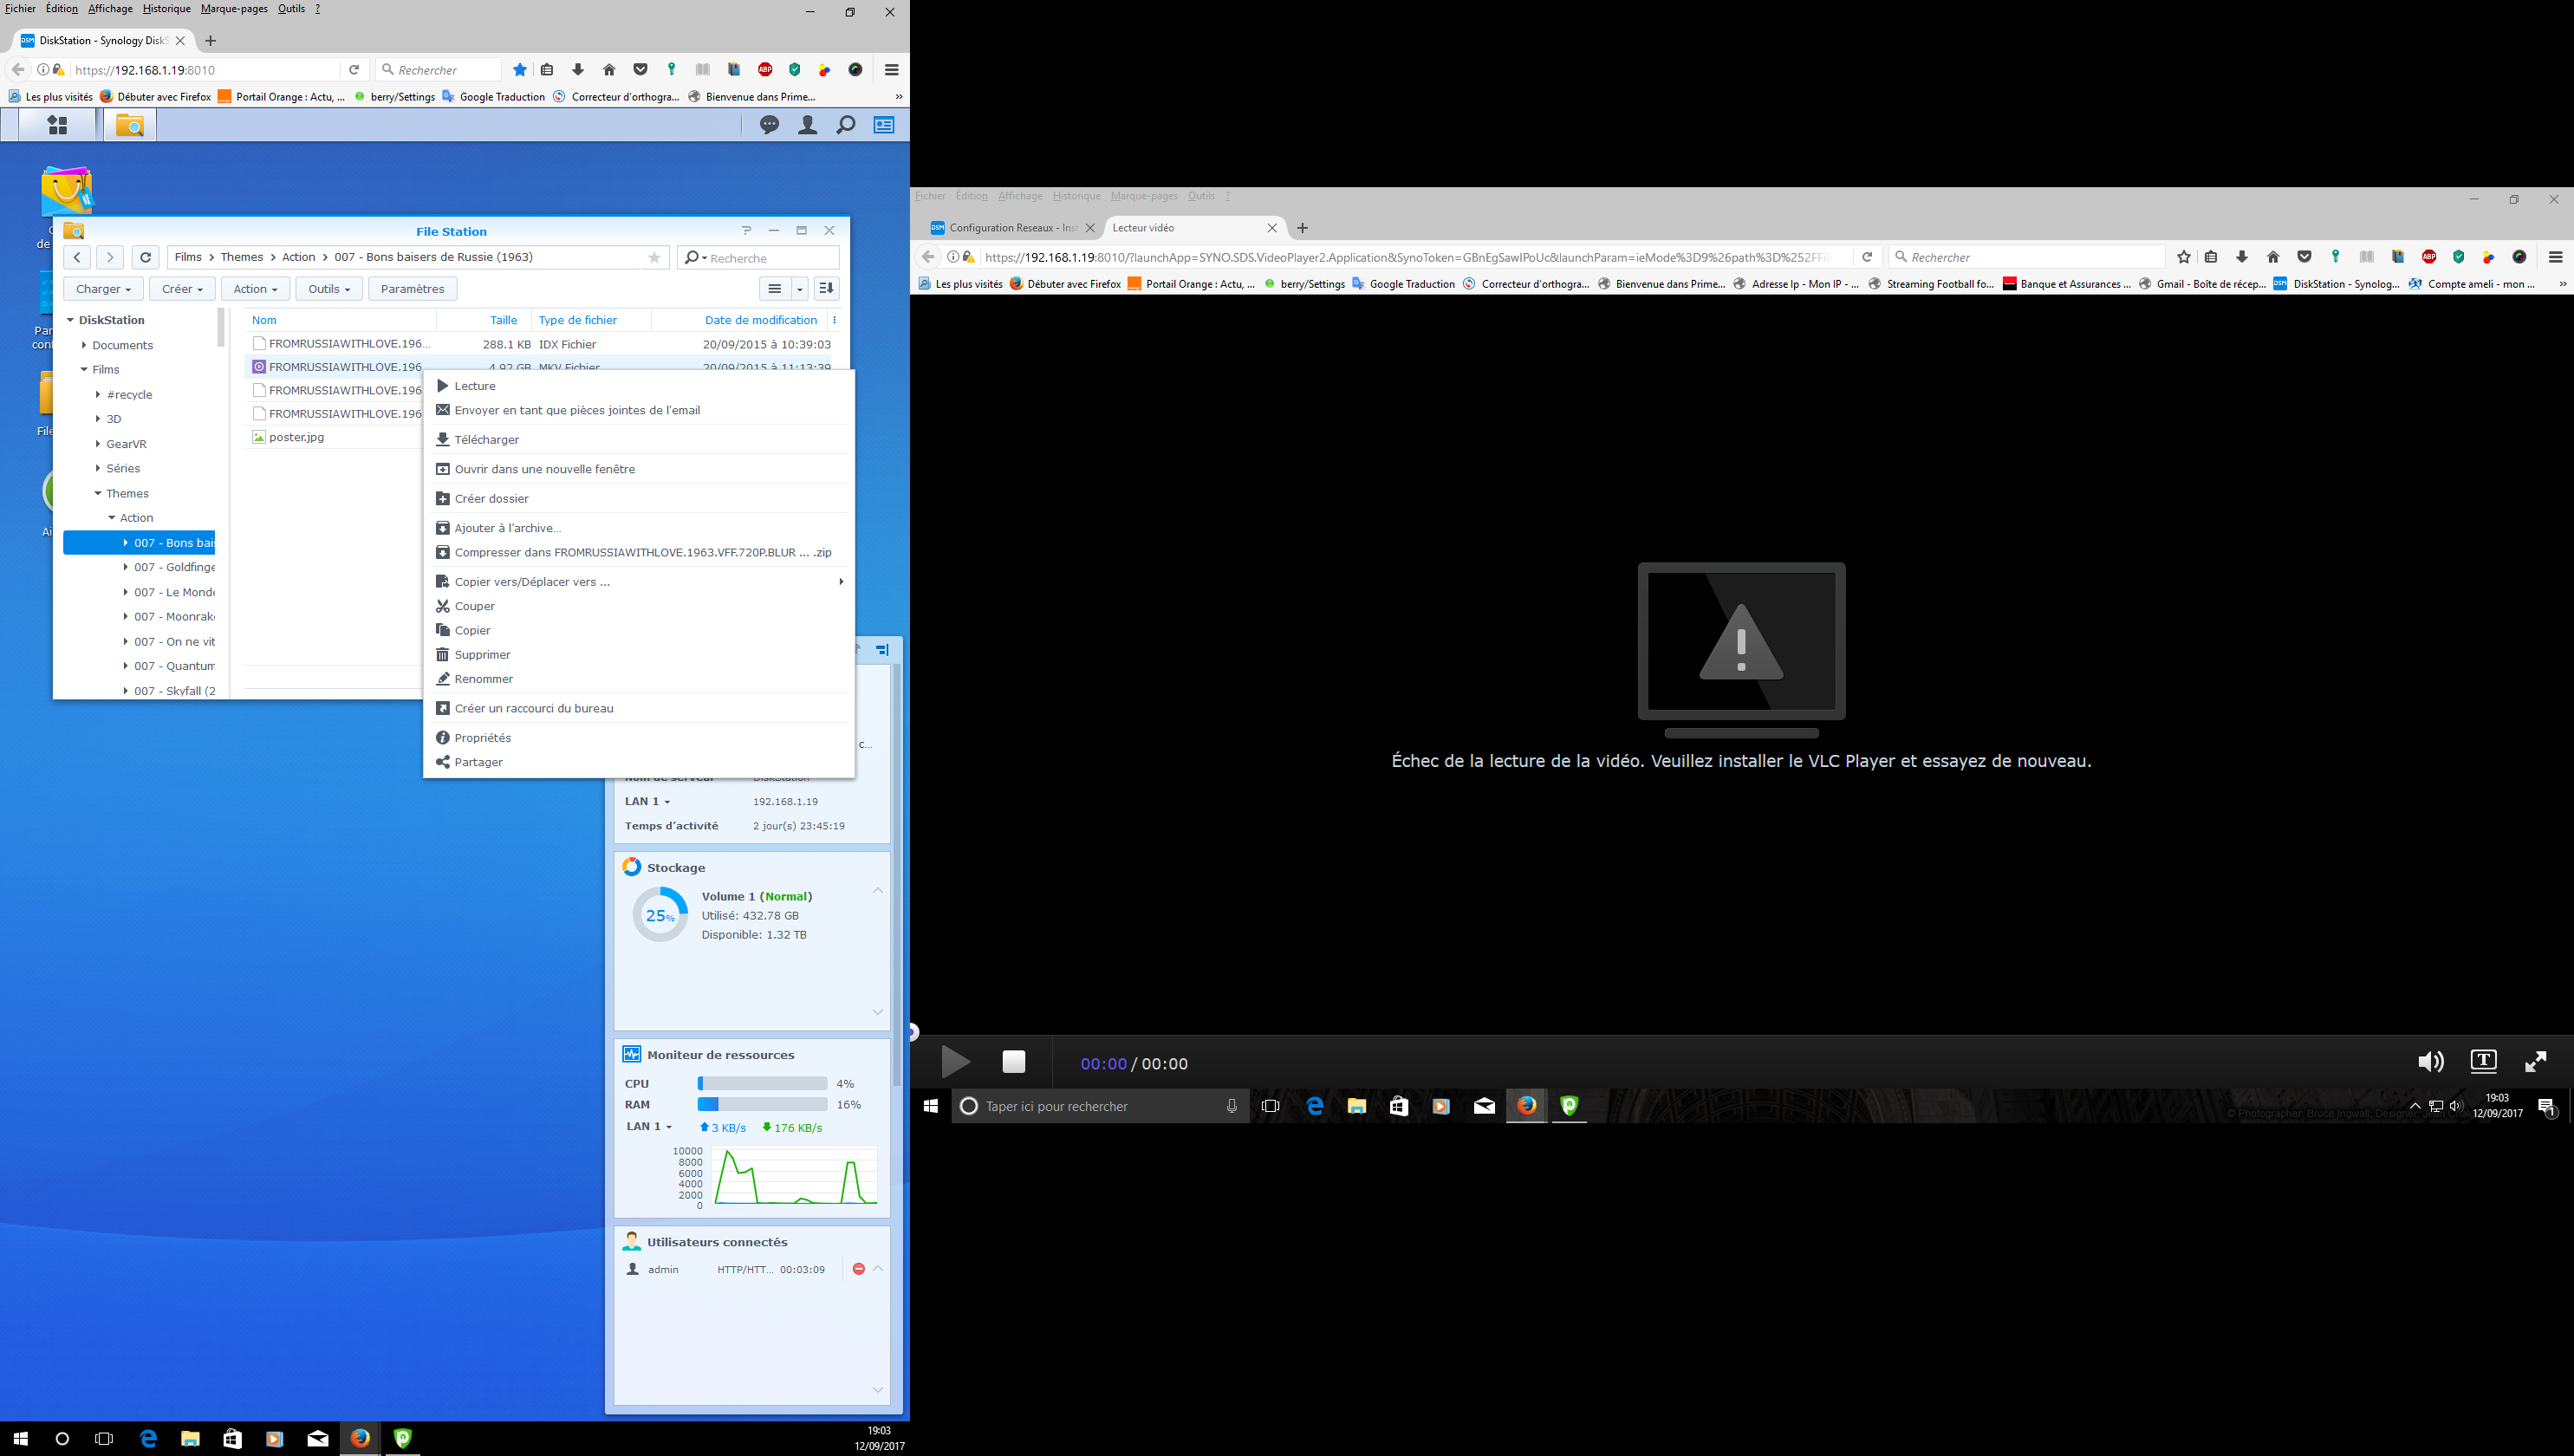Open the DSM widgets panel icon

[x=884, y=125]
